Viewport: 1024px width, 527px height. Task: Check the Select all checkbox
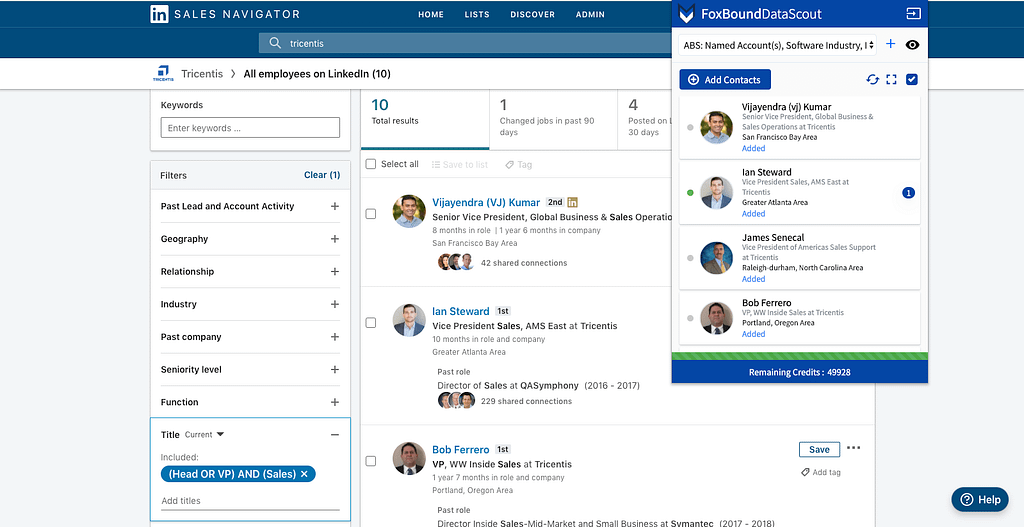371,164
